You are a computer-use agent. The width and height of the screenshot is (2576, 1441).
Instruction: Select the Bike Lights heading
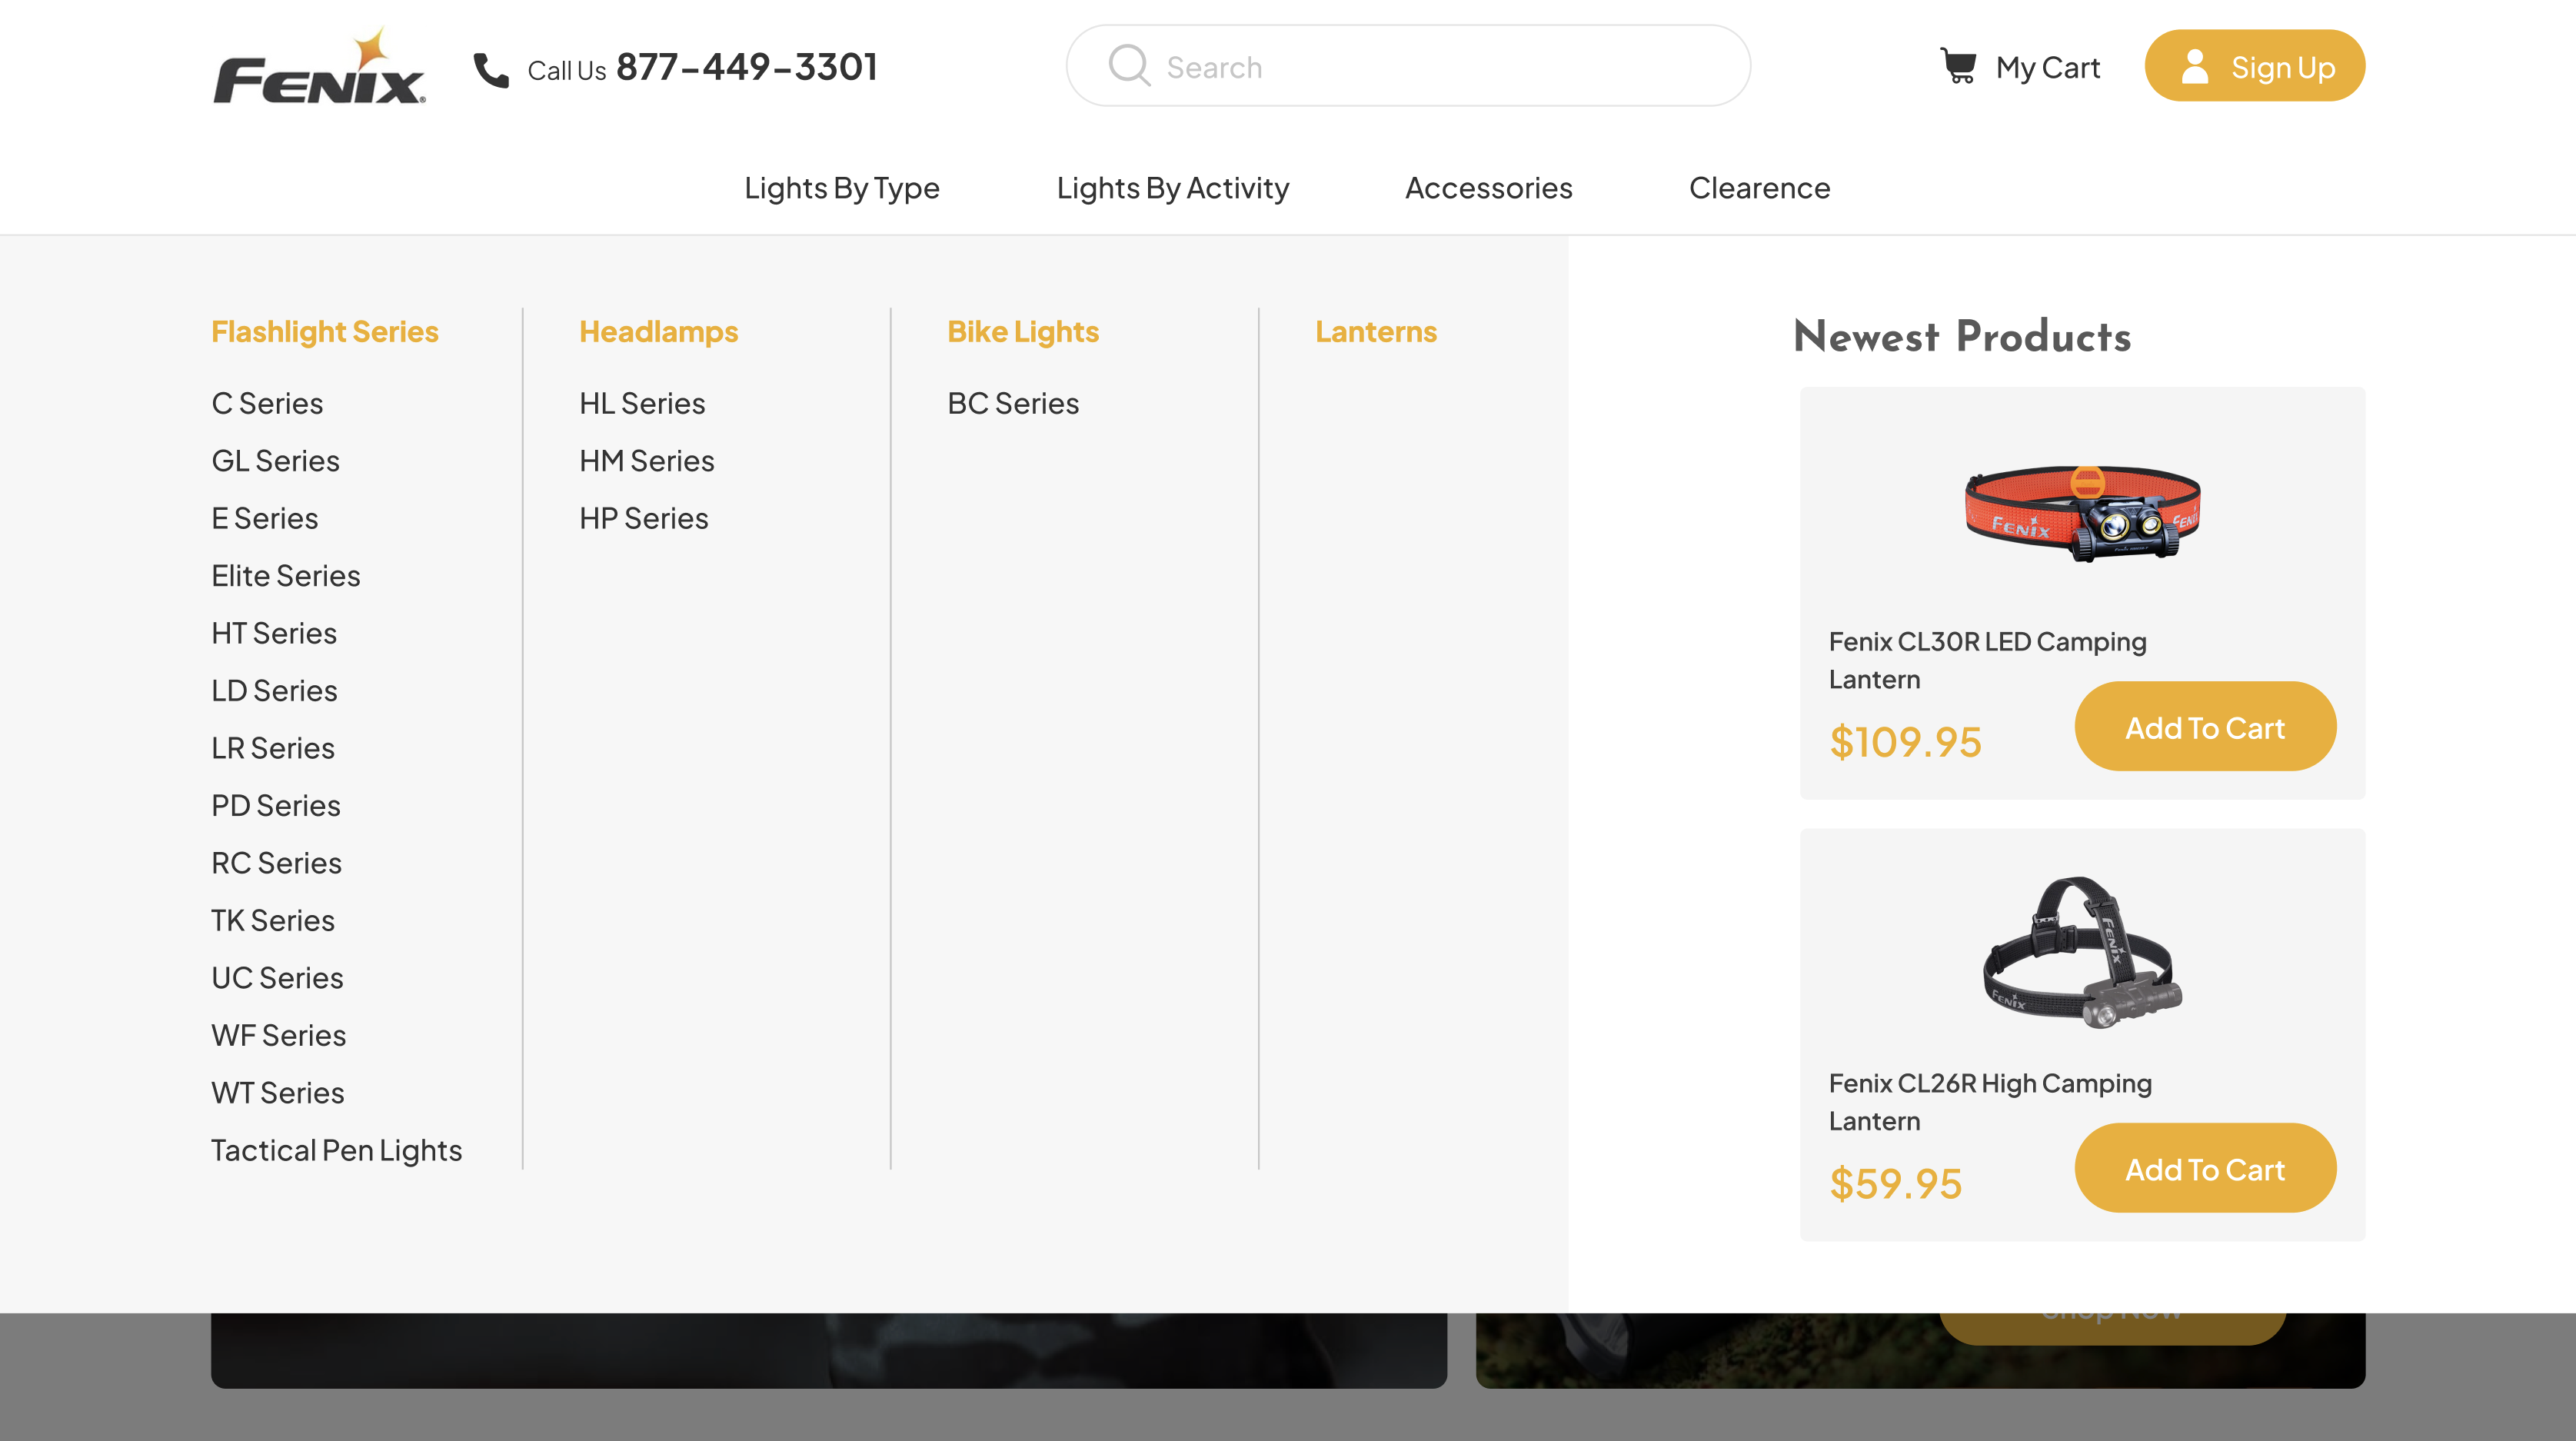coord(1023,332)
